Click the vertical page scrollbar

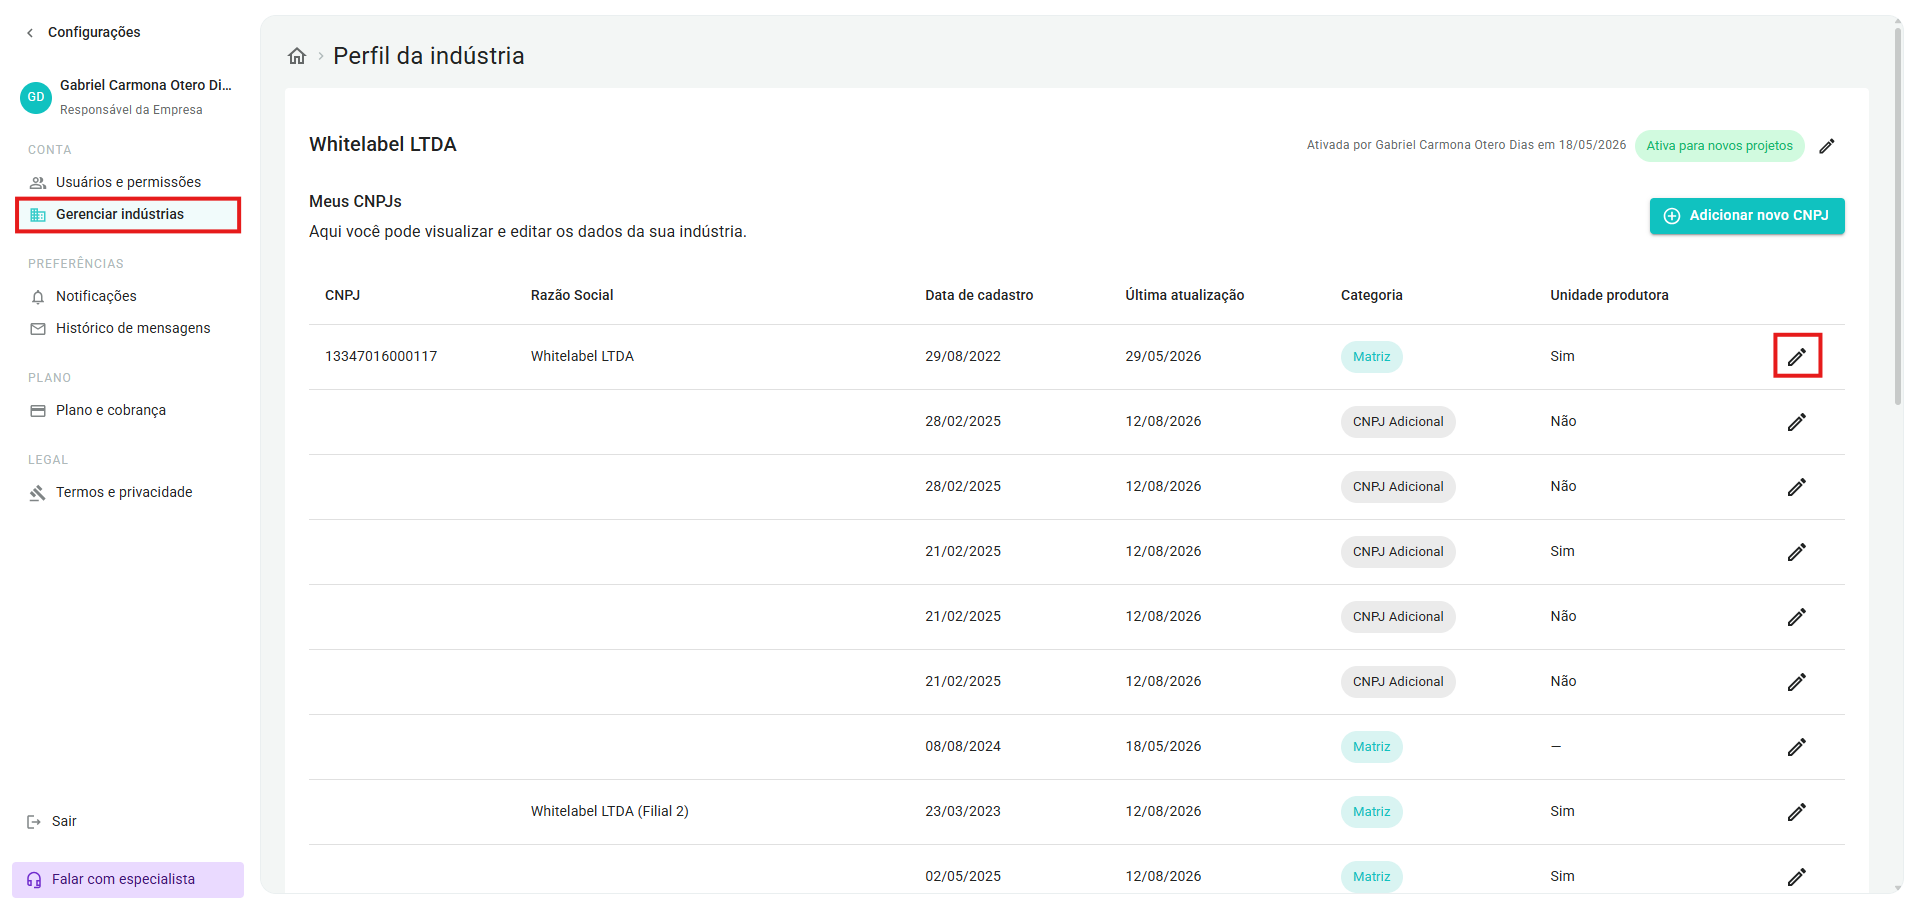pyautogui.click(x=1897, y=215)
